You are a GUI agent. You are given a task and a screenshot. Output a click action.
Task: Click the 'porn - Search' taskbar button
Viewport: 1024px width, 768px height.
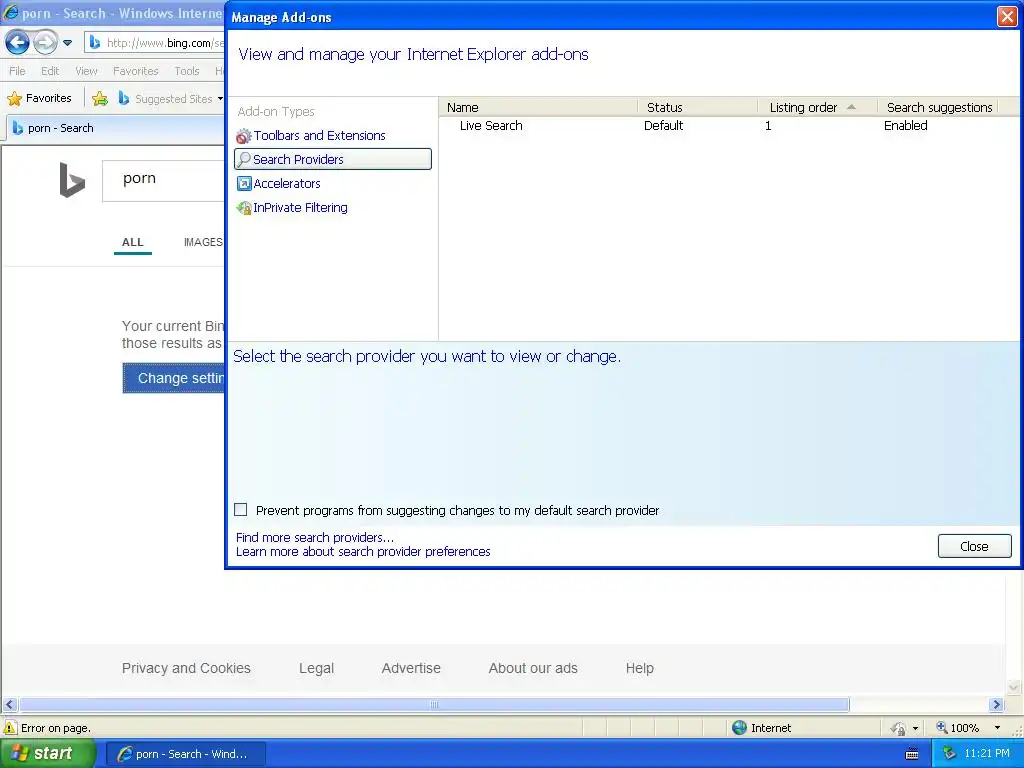click(x=185, y=754)
